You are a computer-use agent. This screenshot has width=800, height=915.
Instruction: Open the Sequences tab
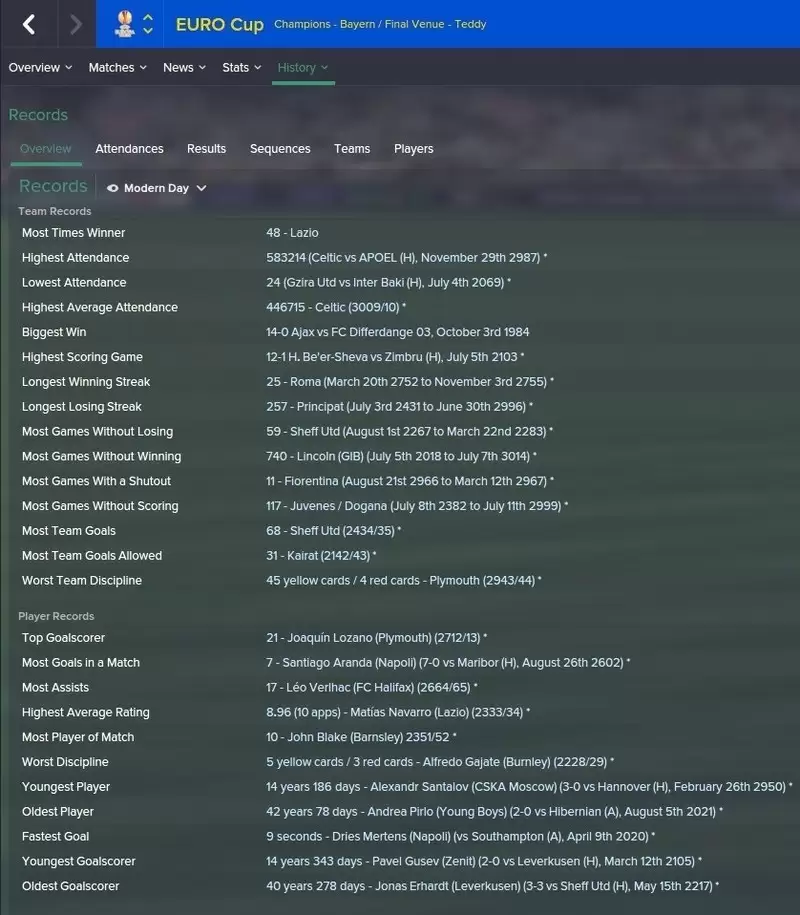pos(280,149)
